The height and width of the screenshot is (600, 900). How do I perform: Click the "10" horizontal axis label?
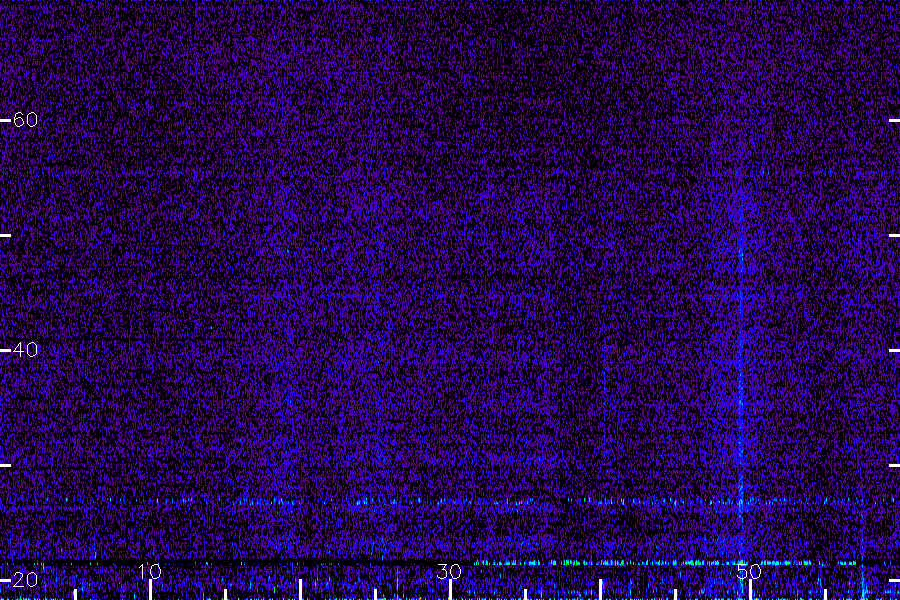coord(149,571)
